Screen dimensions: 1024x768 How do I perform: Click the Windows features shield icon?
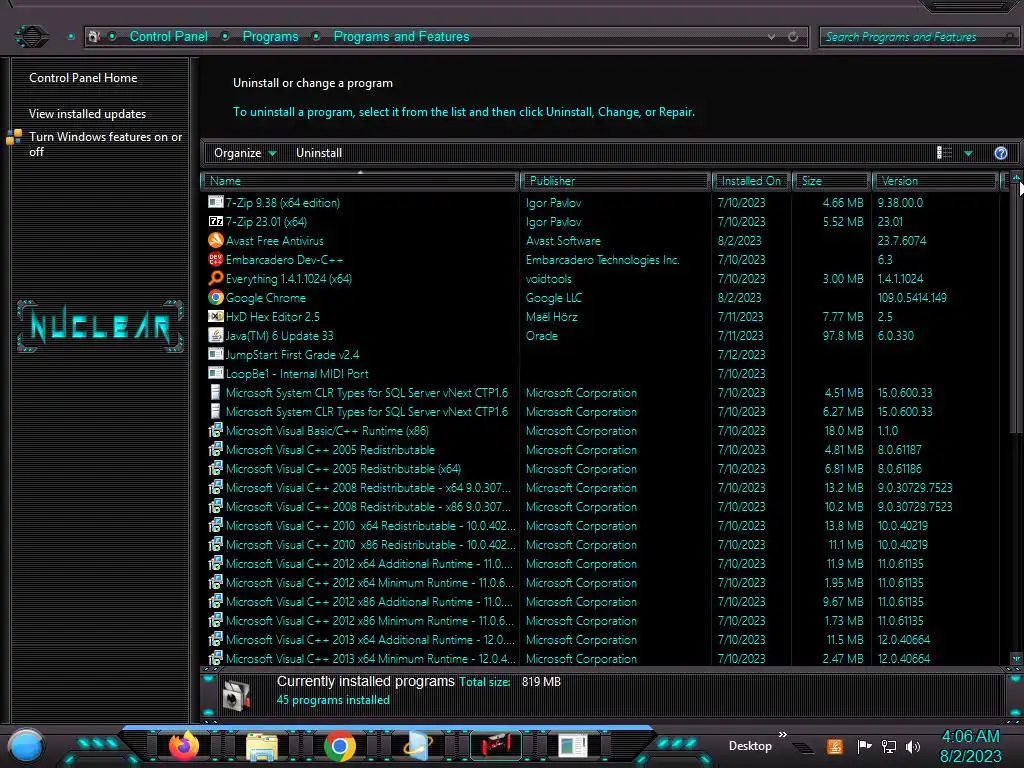(14, 137)
